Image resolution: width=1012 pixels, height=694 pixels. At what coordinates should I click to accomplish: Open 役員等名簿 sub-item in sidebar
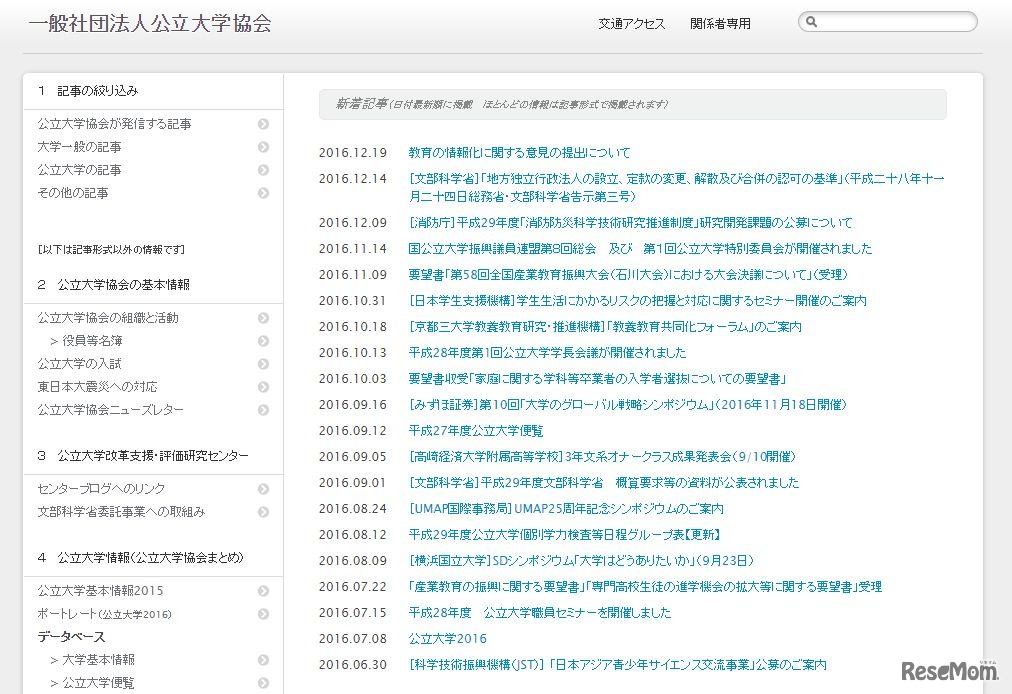tap(92, 341)
